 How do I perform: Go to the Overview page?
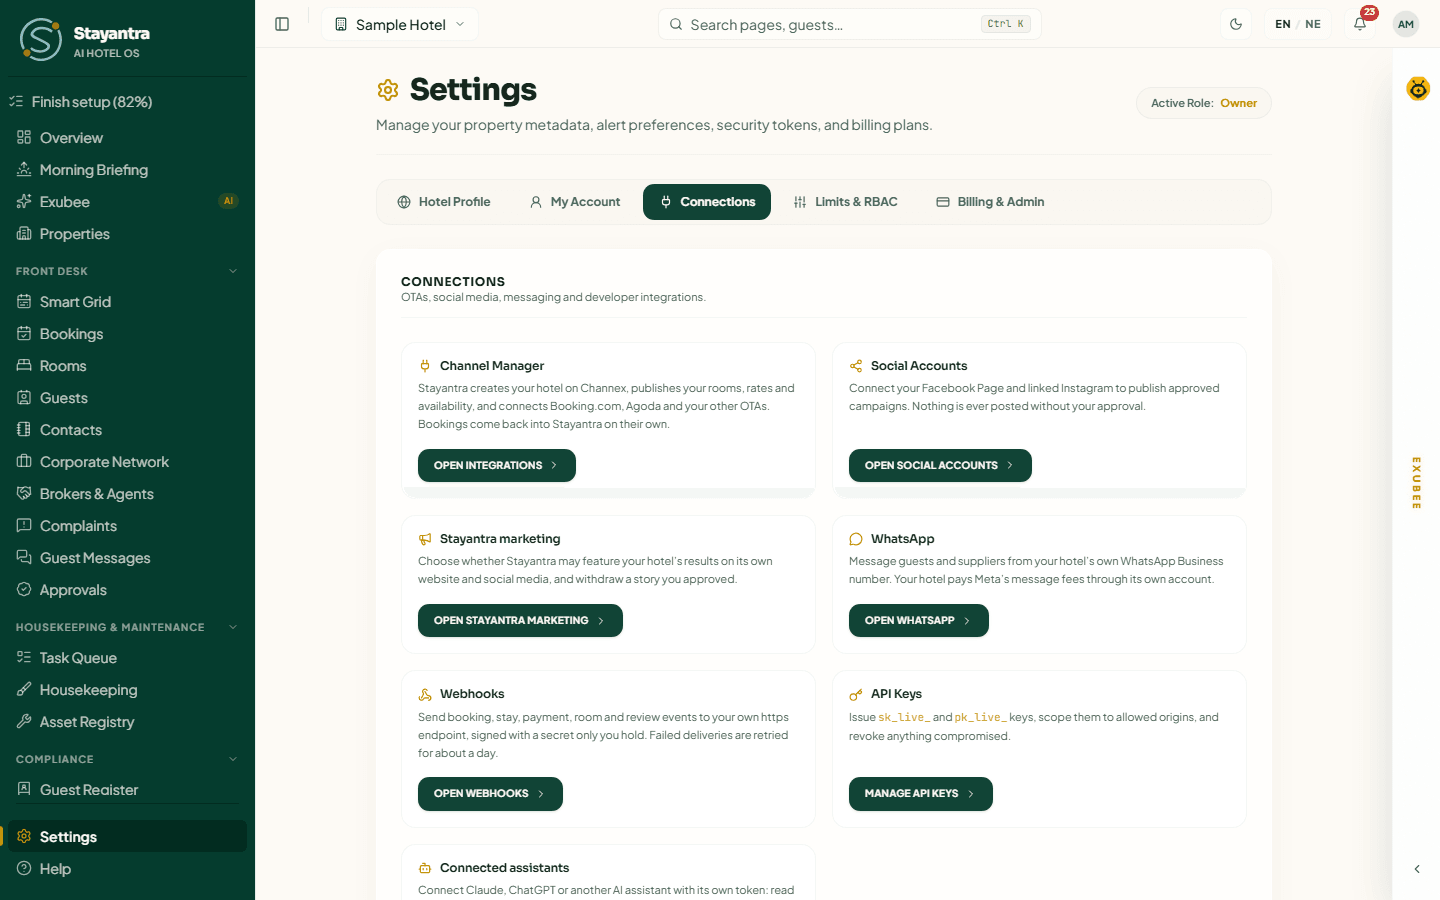tap(127, 138)
